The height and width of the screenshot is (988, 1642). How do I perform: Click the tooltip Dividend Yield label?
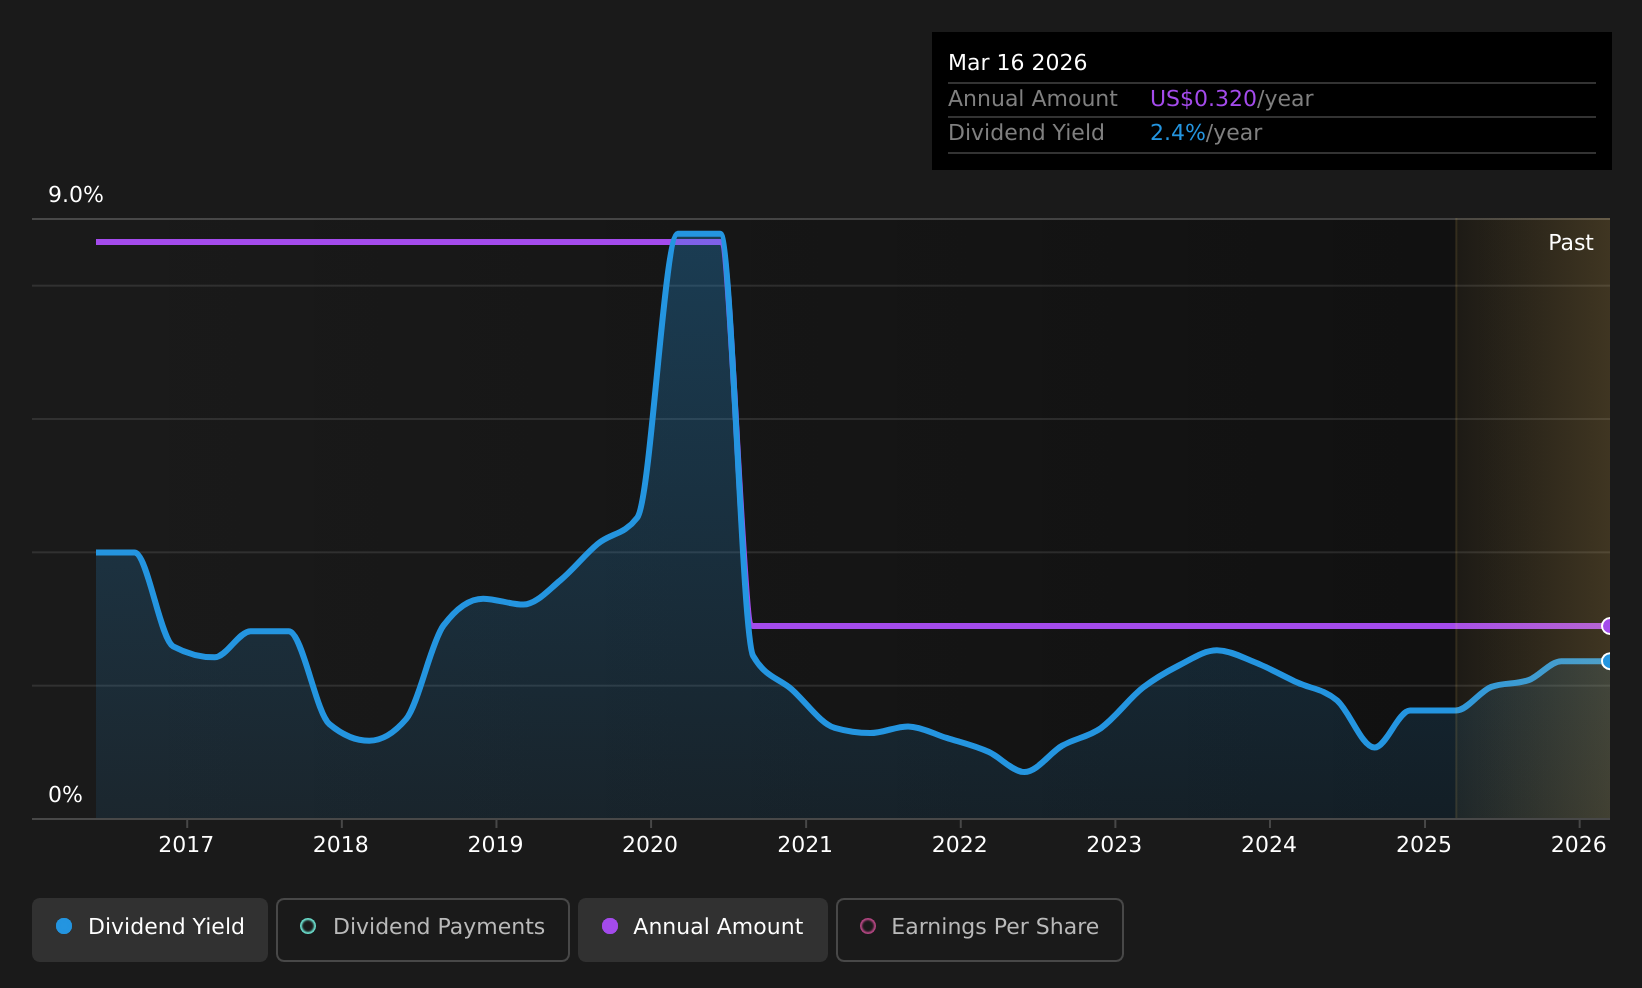1026,133
